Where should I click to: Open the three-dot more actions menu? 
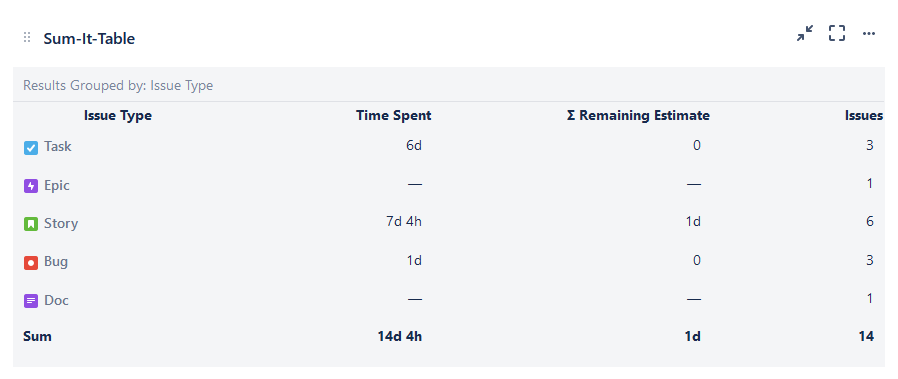click(869, 34)
